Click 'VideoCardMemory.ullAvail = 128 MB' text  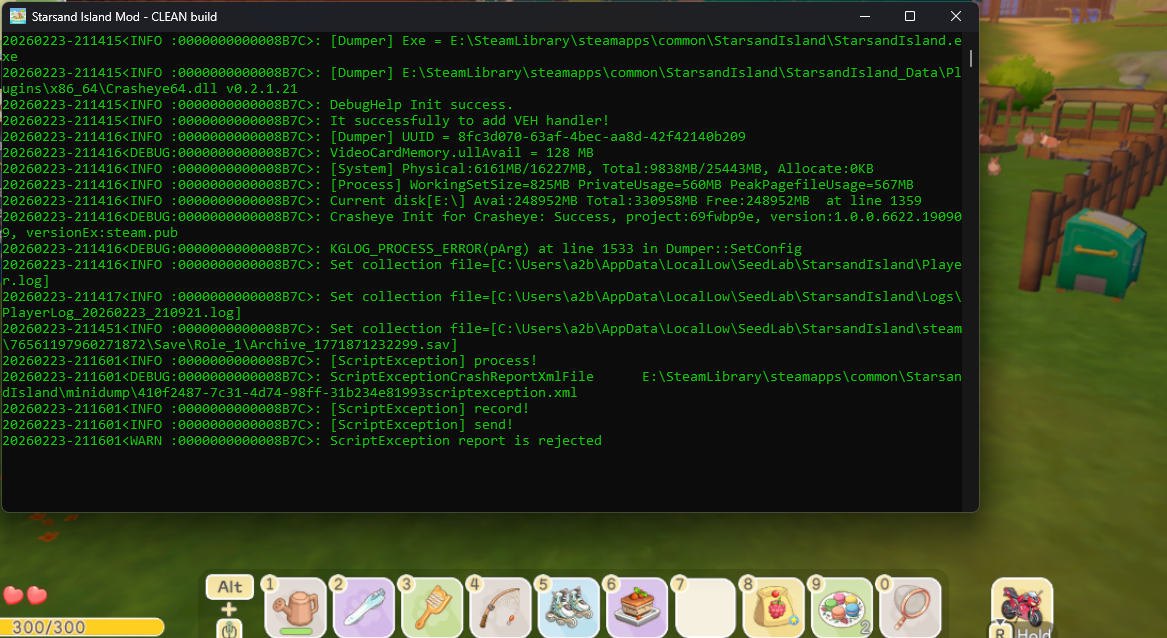click(461, 153)
